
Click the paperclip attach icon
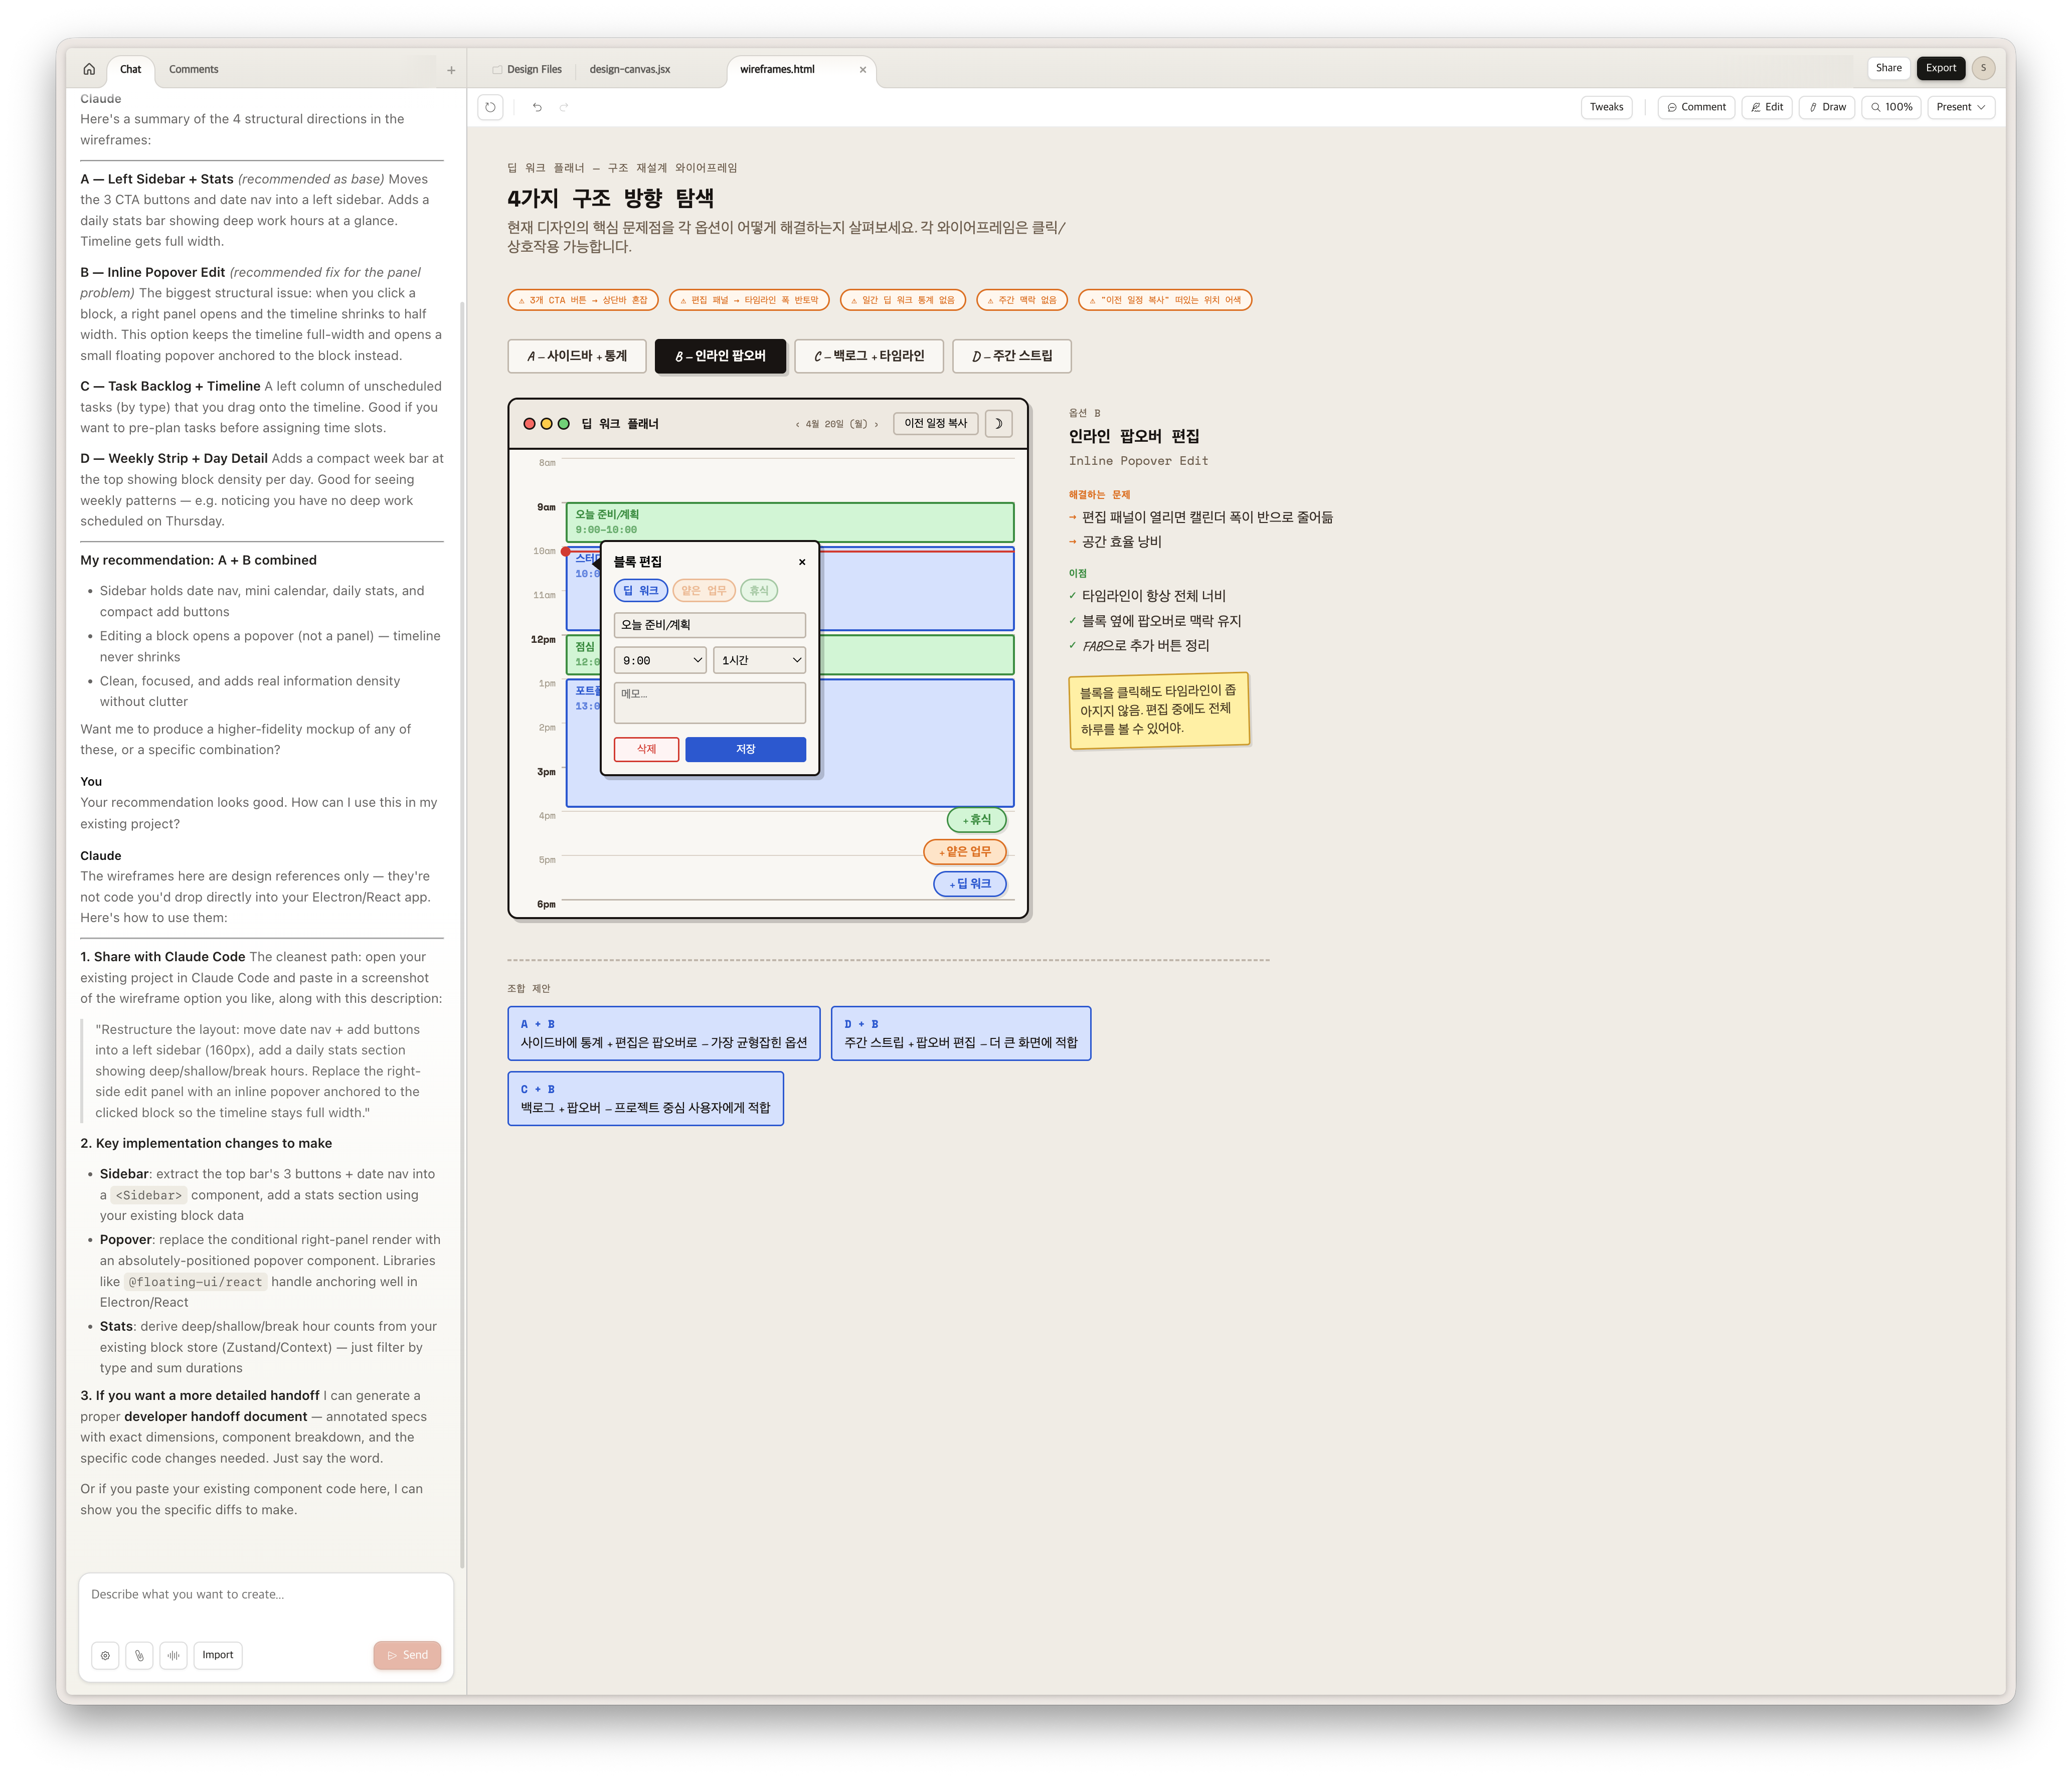pyautogui.click(x=139, y=1655)
